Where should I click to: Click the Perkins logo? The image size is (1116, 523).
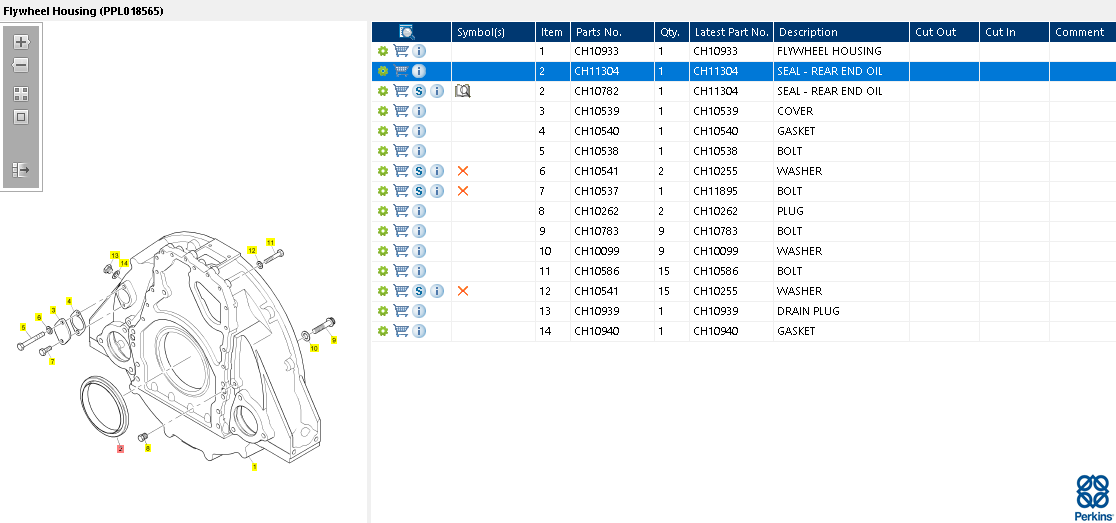[x=1091, y=495]
